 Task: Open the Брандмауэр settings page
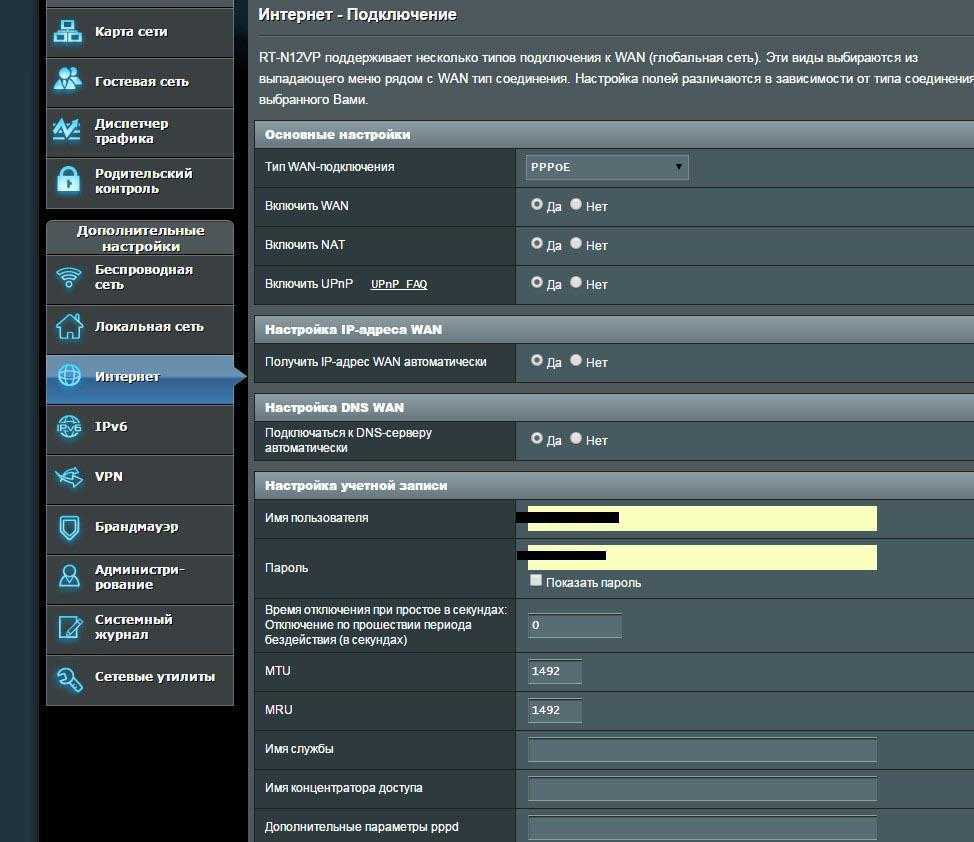pyautogui.click(x=140, y=529)
